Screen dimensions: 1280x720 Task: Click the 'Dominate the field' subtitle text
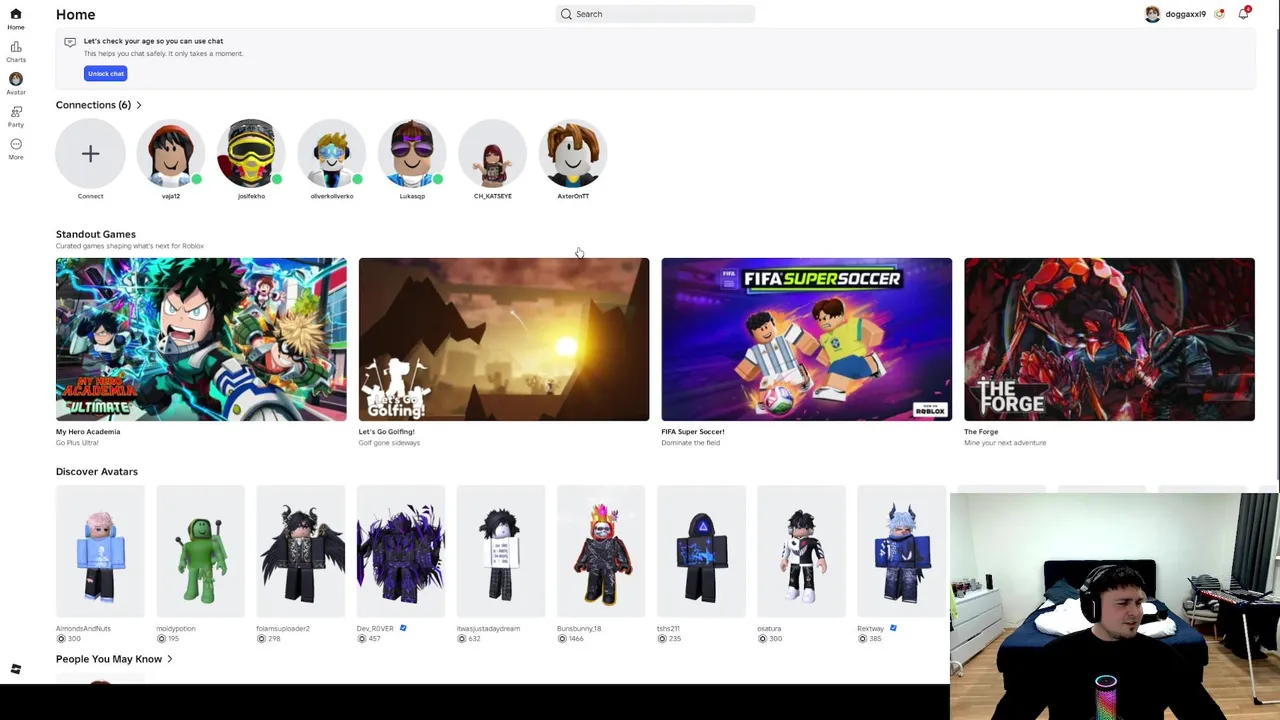tap(690, 443)
